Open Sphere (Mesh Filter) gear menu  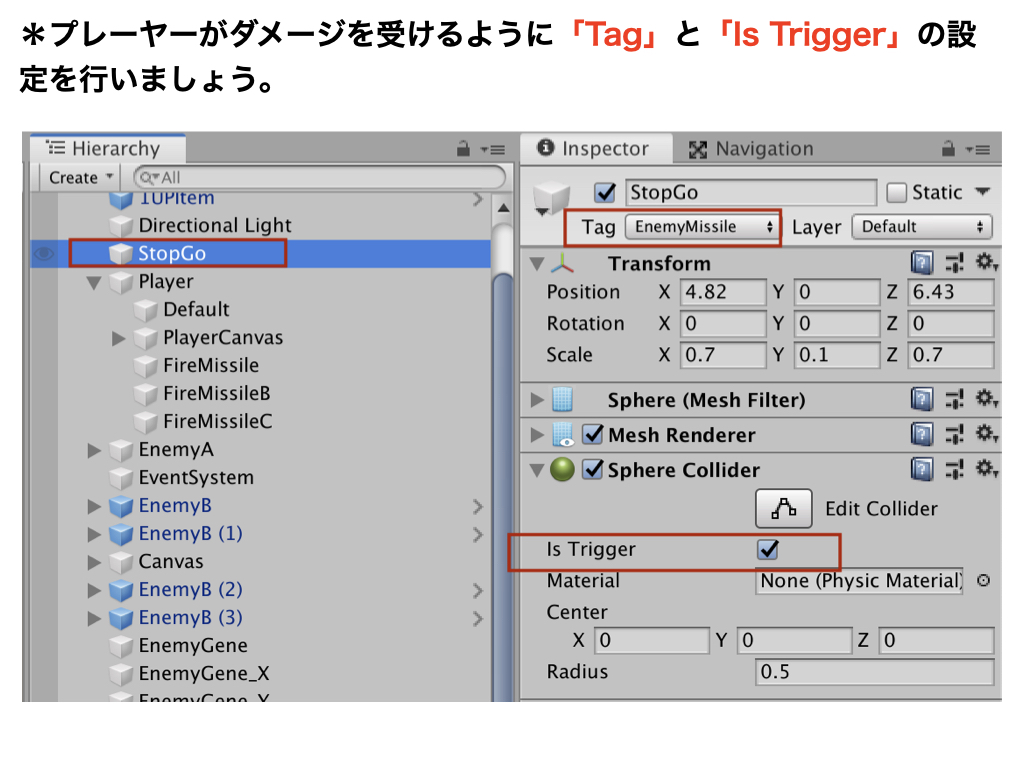tap(986, 399)
